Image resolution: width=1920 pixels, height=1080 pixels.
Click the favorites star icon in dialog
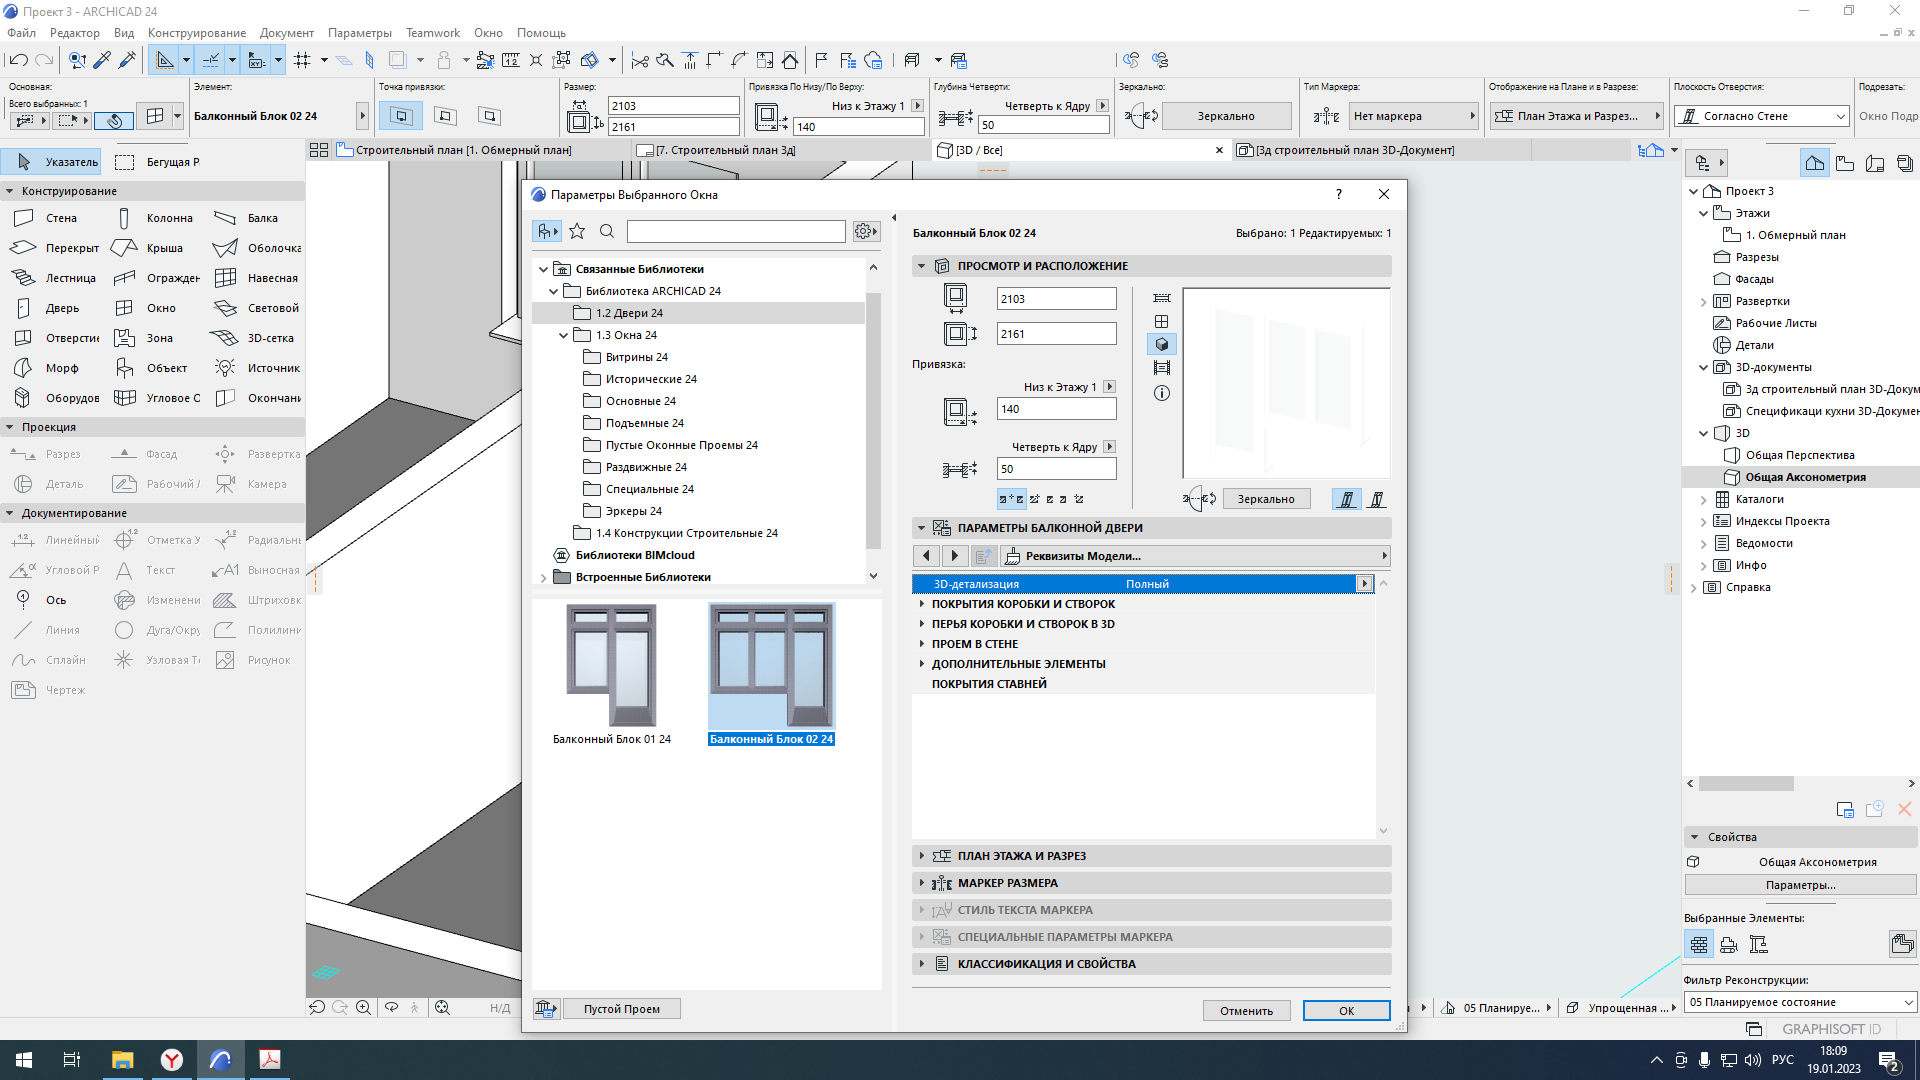577,232
